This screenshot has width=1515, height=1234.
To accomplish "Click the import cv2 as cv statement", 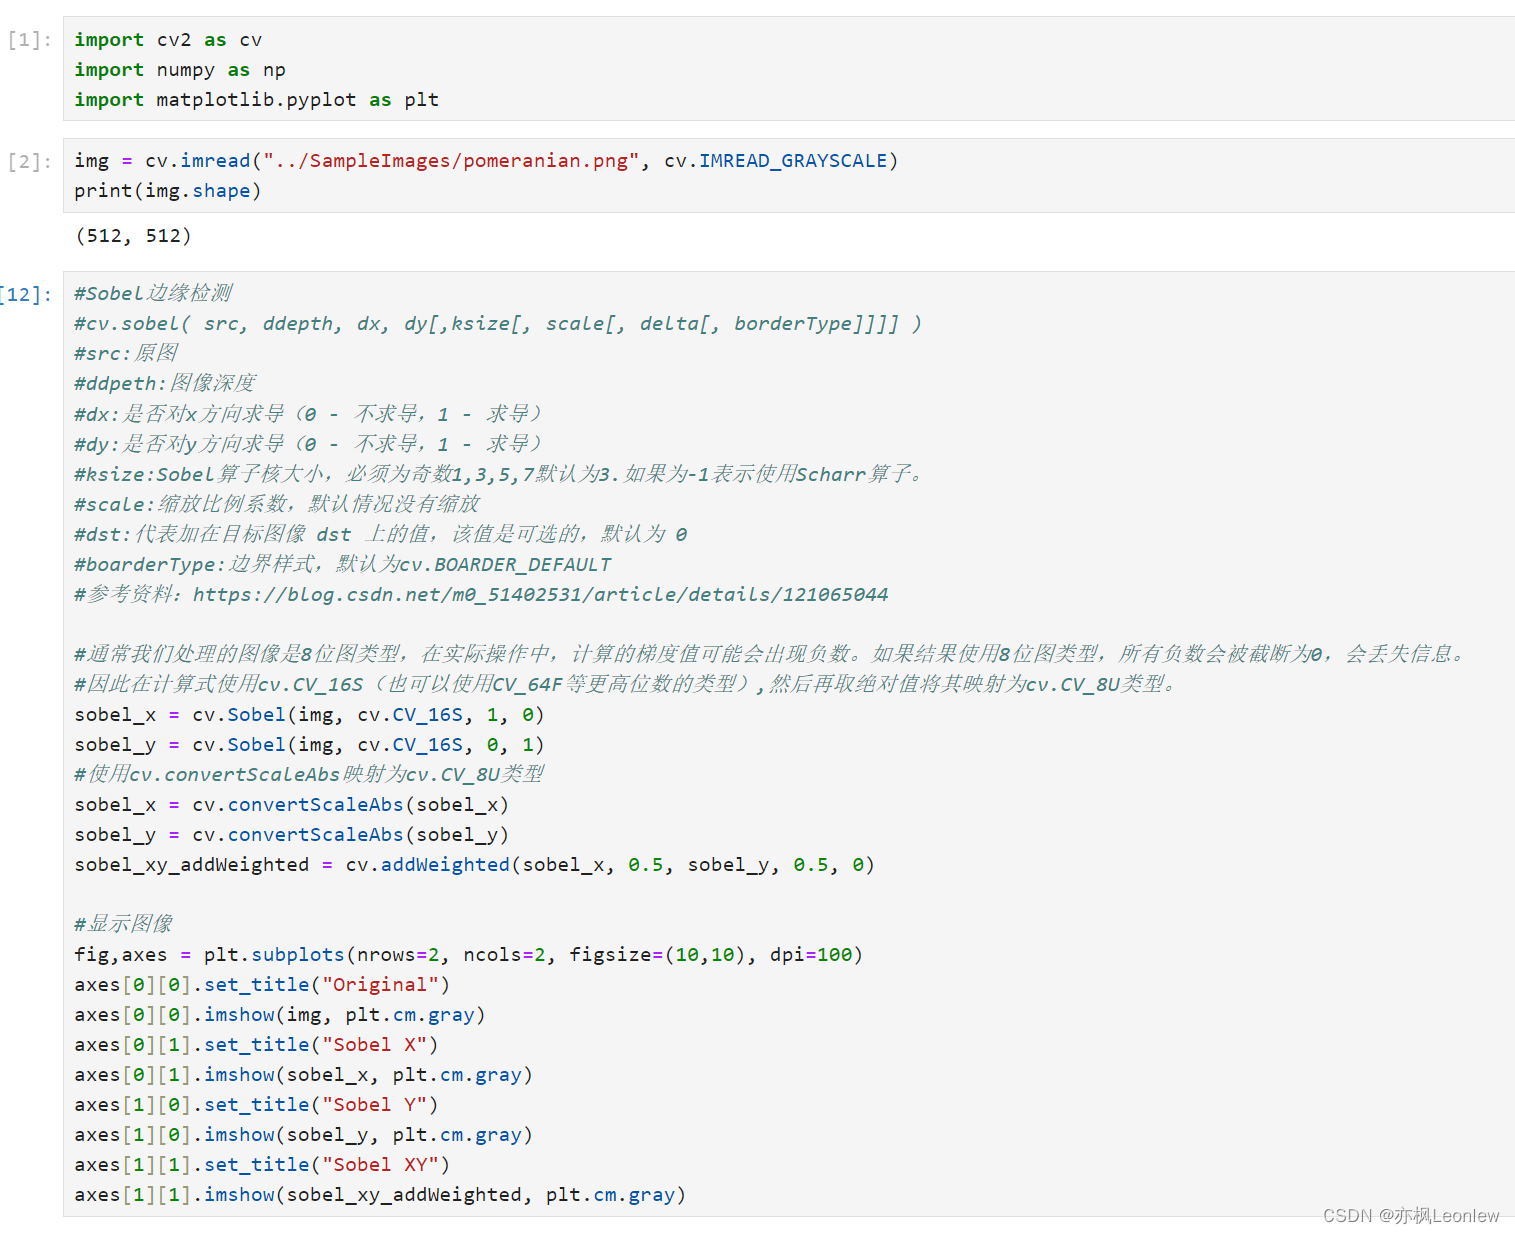I will click(x=160, y=40).
